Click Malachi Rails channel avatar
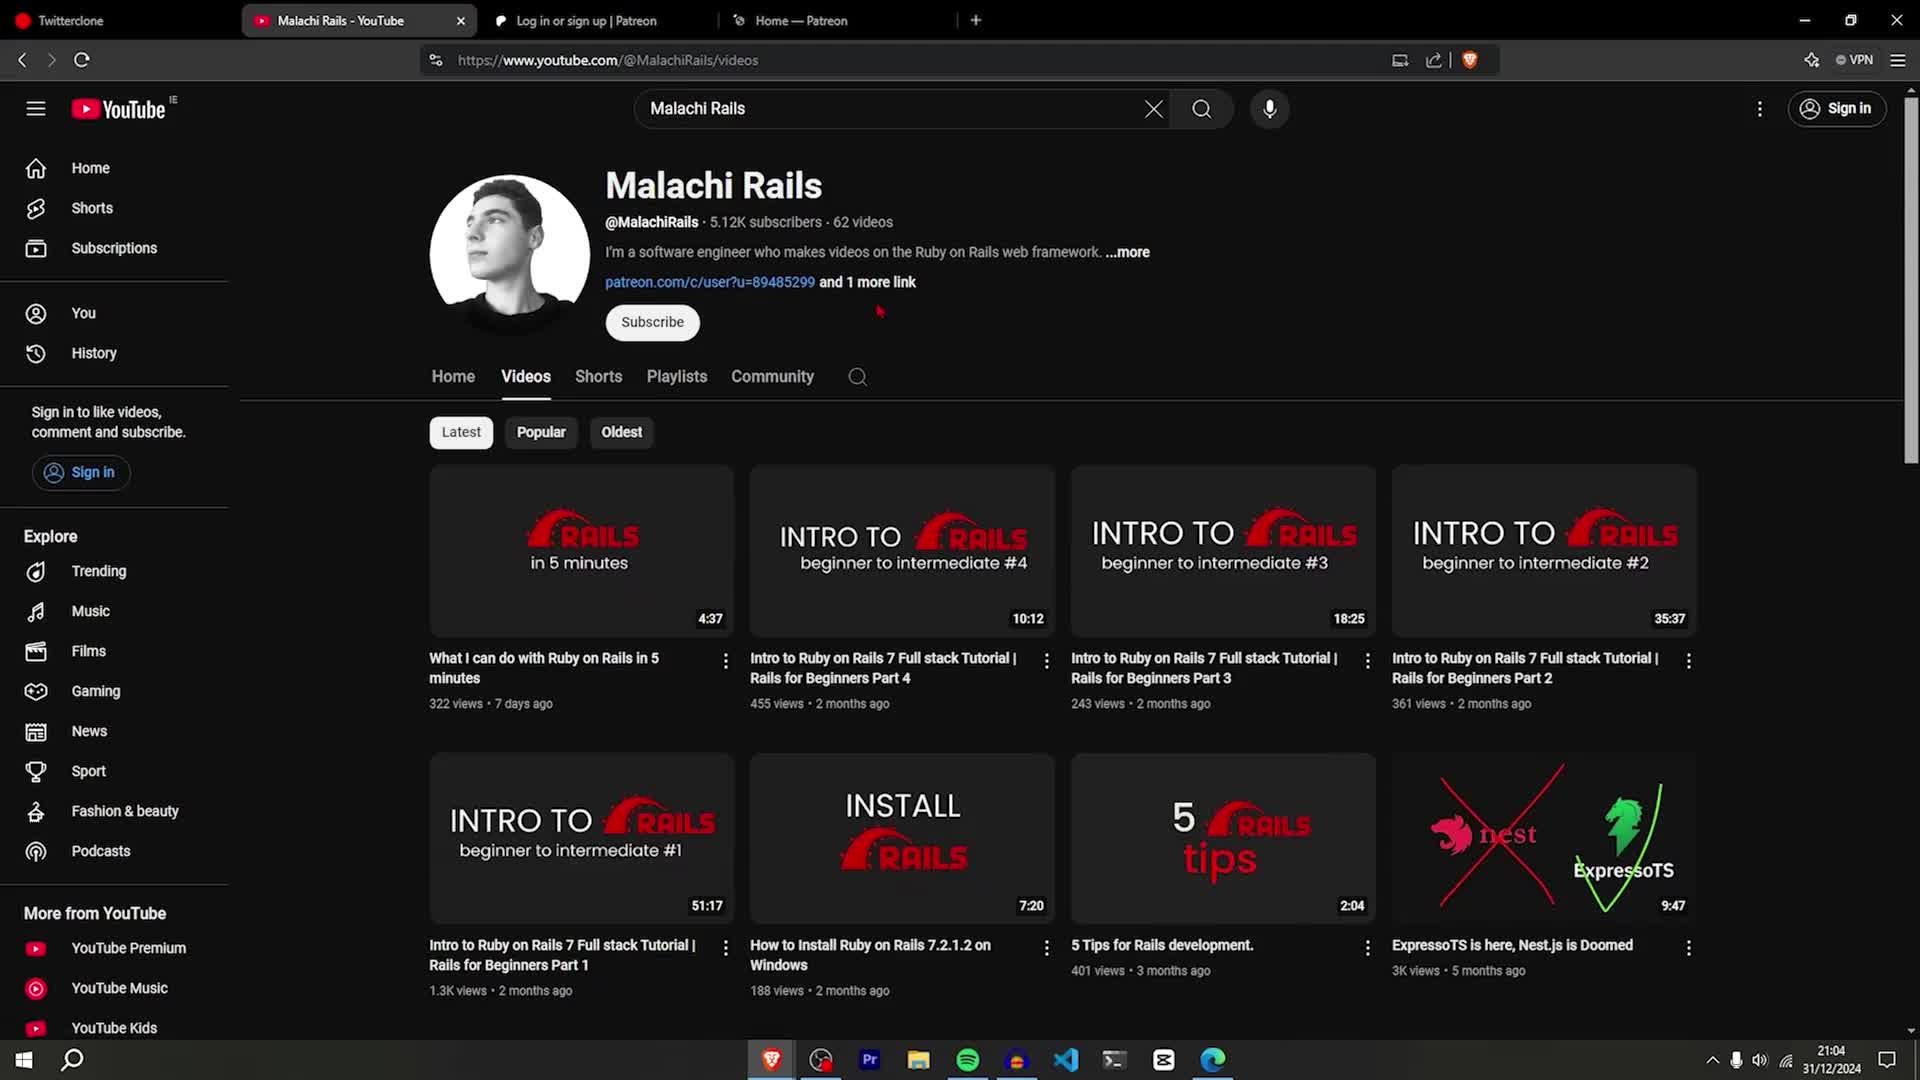 (x=510, y=255)
